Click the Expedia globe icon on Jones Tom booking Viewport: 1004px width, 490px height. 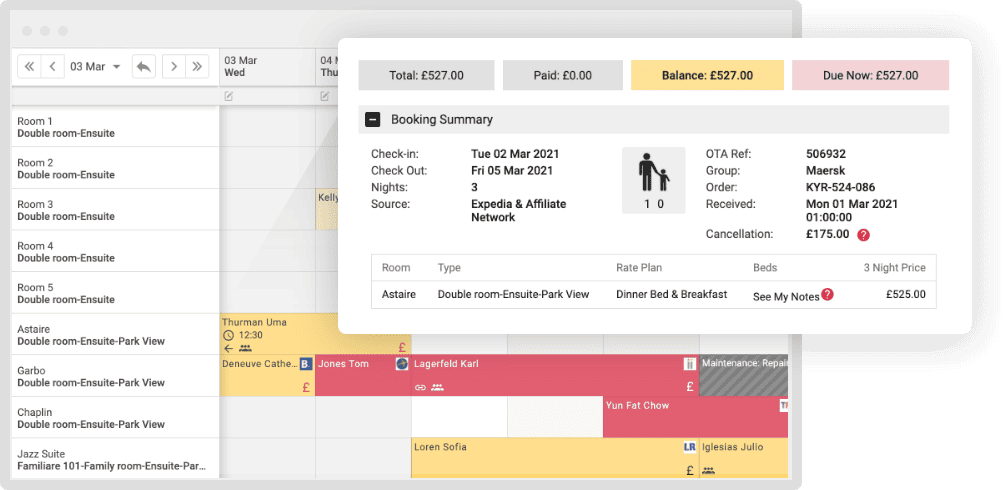pyautogui.click(x=402, y=364)
